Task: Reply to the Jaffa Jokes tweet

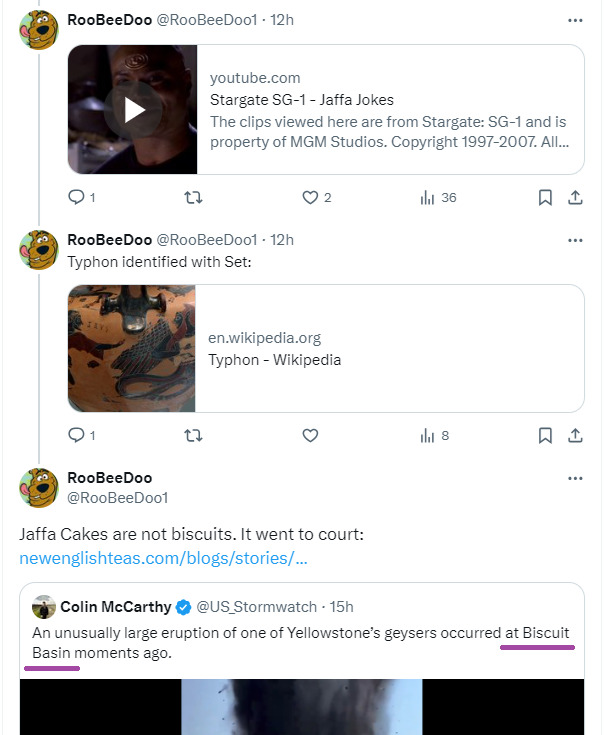Action: (76, 198)
